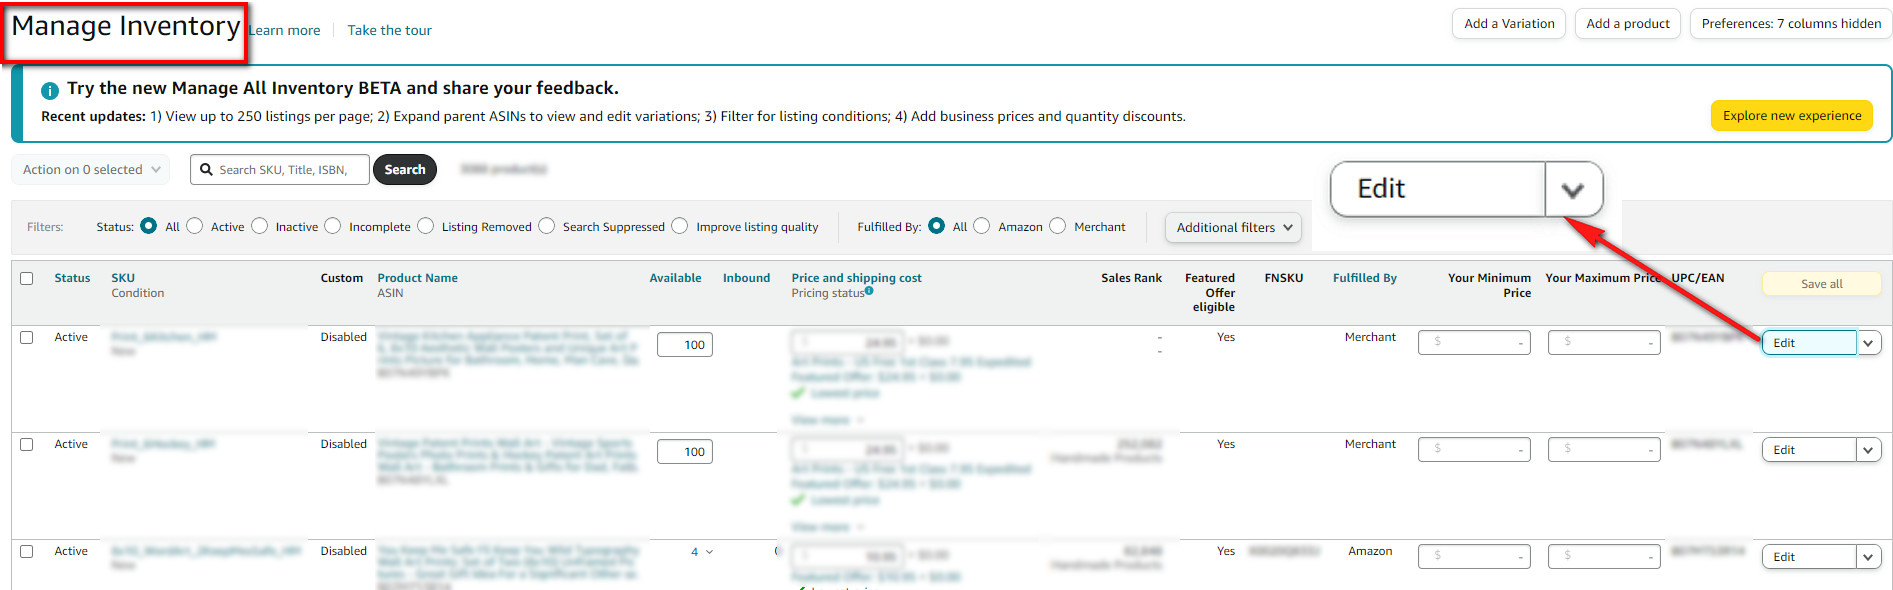Viewport: 1893px width, 590px height.
Task: Click the first row Your Maximum Price field
Action: click(x=1604, y=342)
